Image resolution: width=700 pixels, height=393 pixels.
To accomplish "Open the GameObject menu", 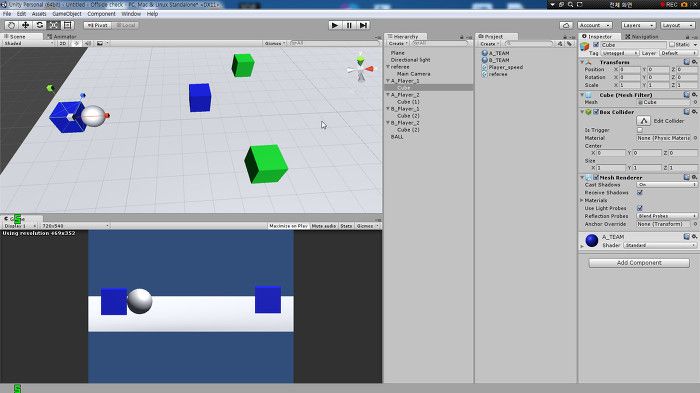I will click(67, 14).
